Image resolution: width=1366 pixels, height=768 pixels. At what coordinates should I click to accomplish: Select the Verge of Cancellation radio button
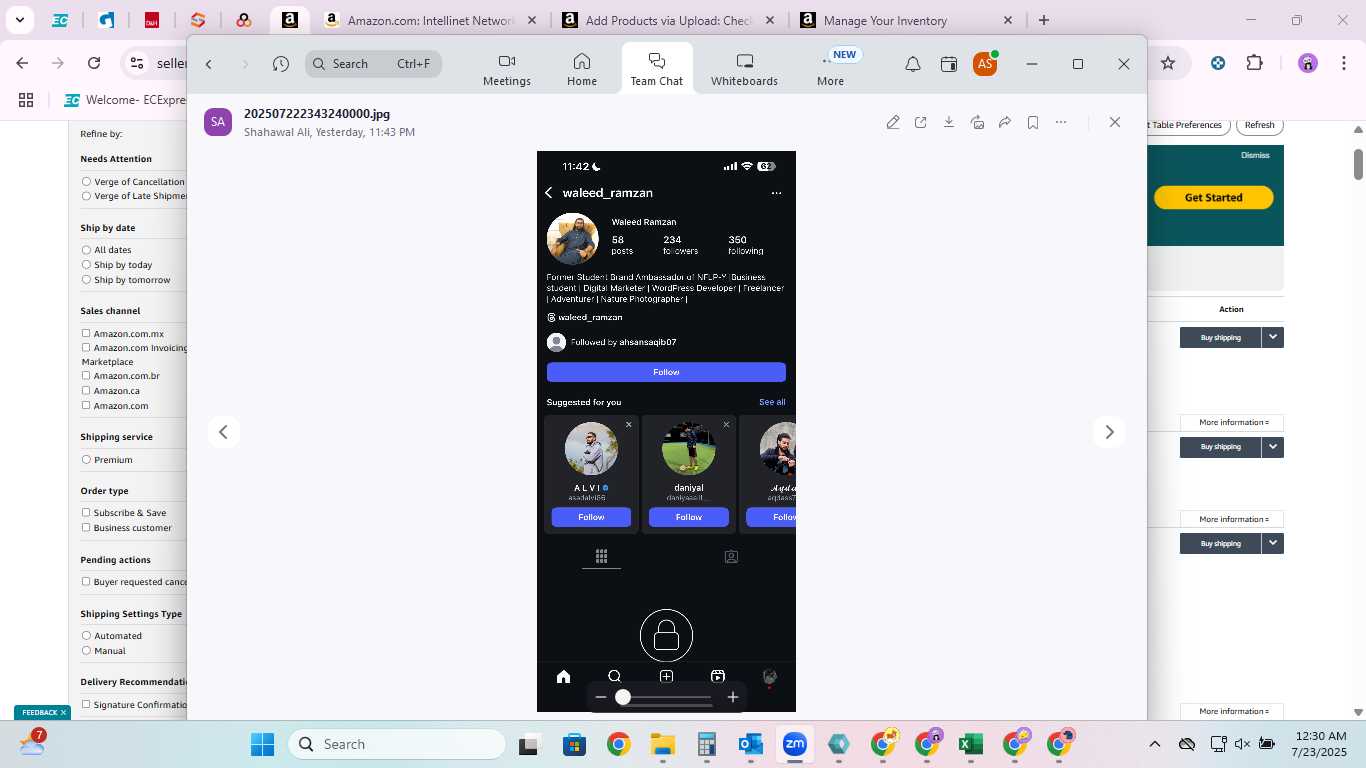pos(86,182)
